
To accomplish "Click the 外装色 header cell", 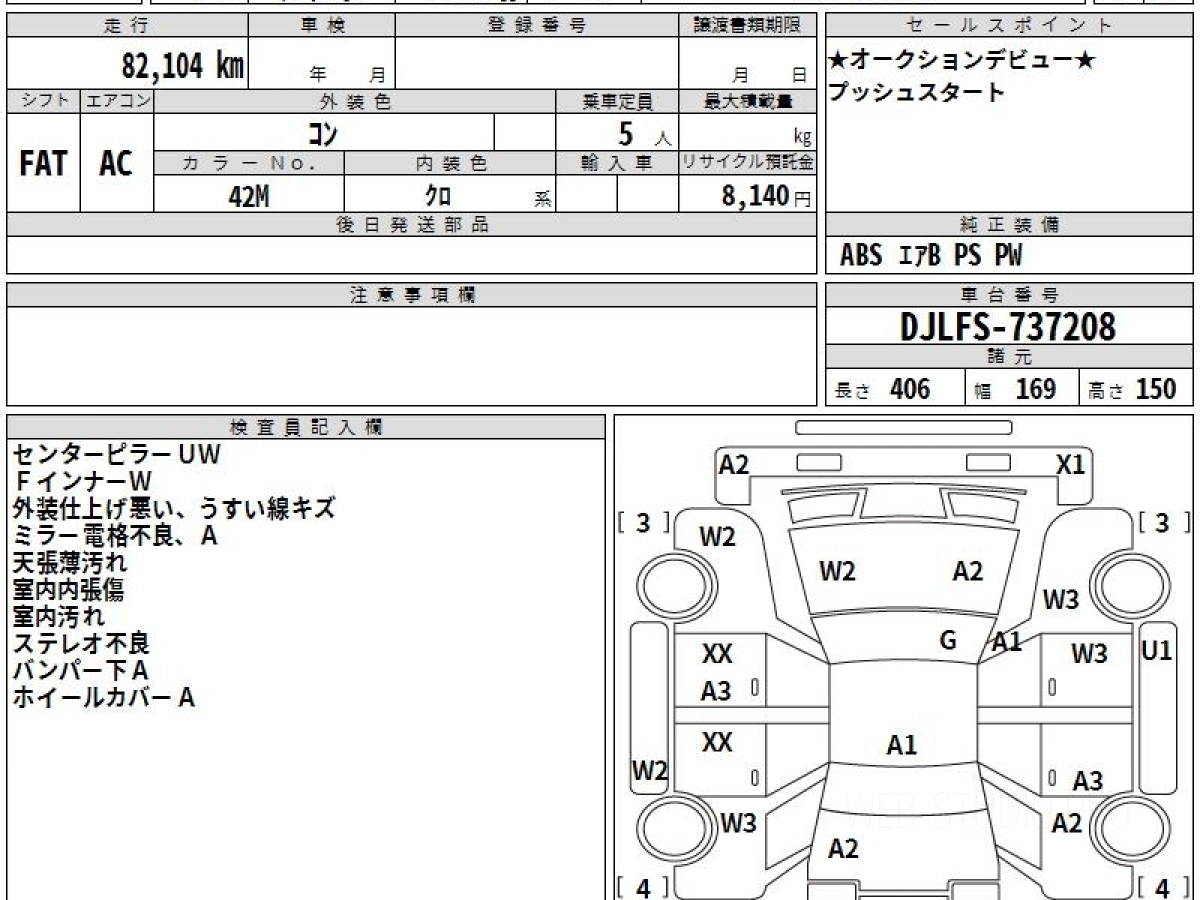I will (x=355, y=101).
